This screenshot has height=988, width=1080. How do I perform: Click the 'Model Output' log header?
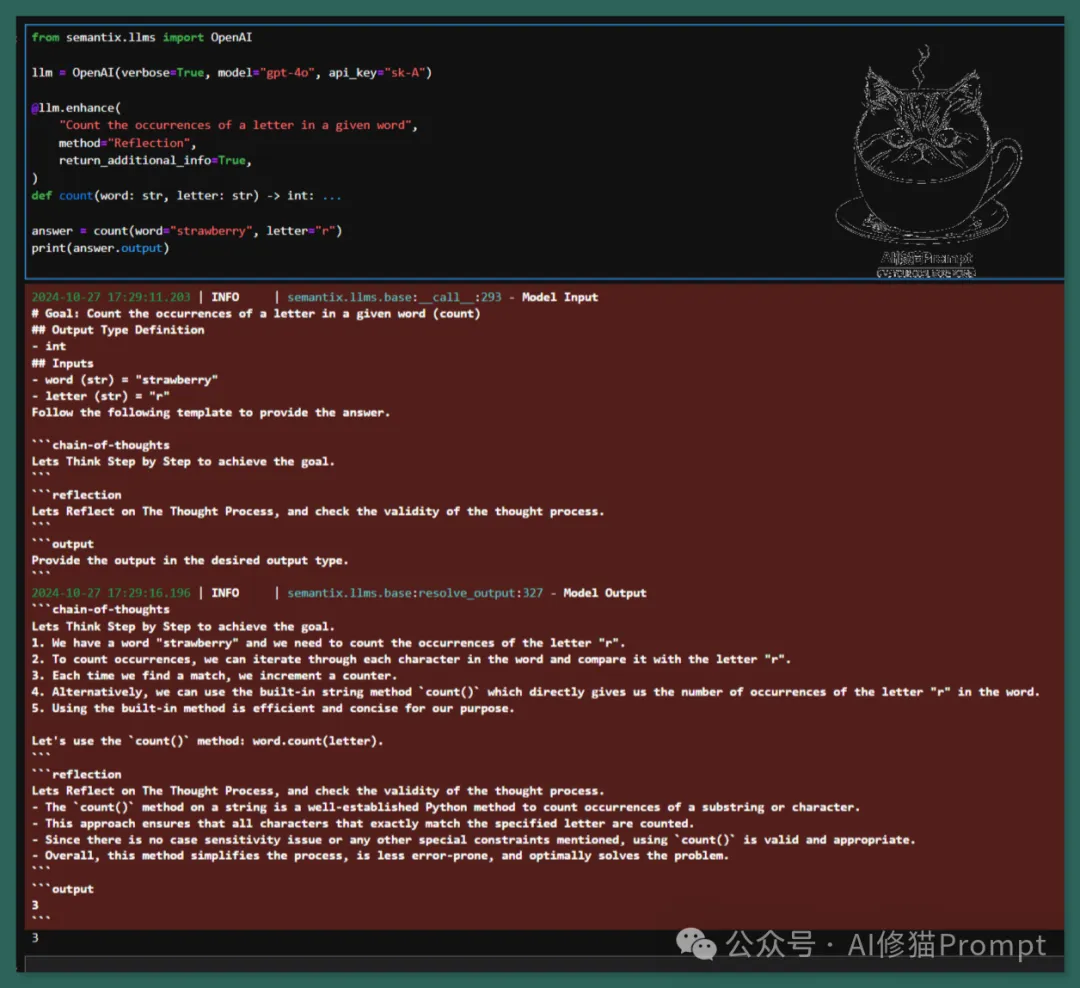(605, 593)
